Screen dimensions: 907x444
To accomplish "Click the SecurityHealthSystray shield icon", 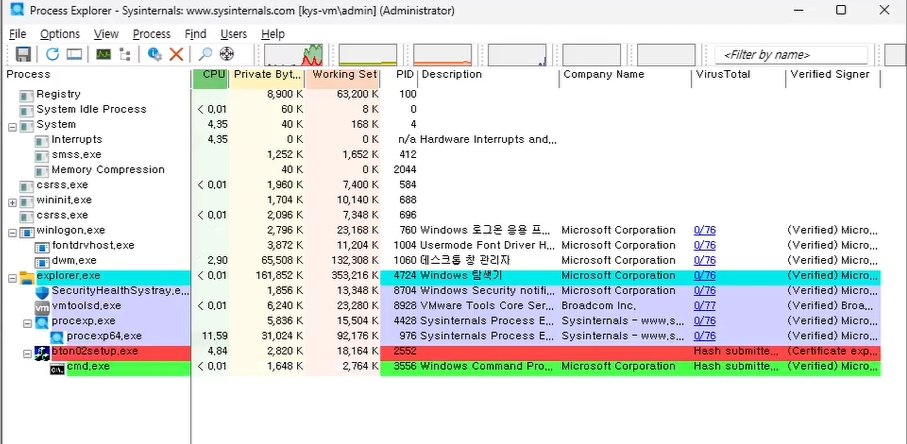I will 42,292.
